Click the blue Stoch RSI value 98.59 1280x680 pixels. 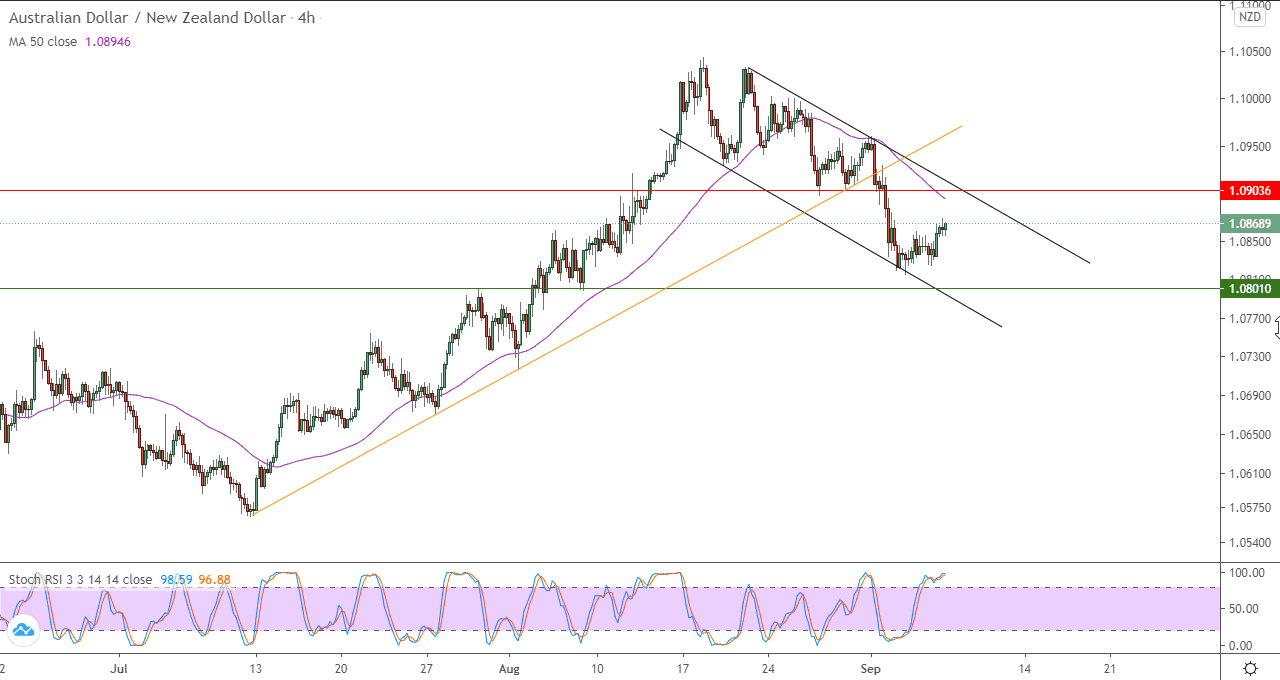pos(176,580)
